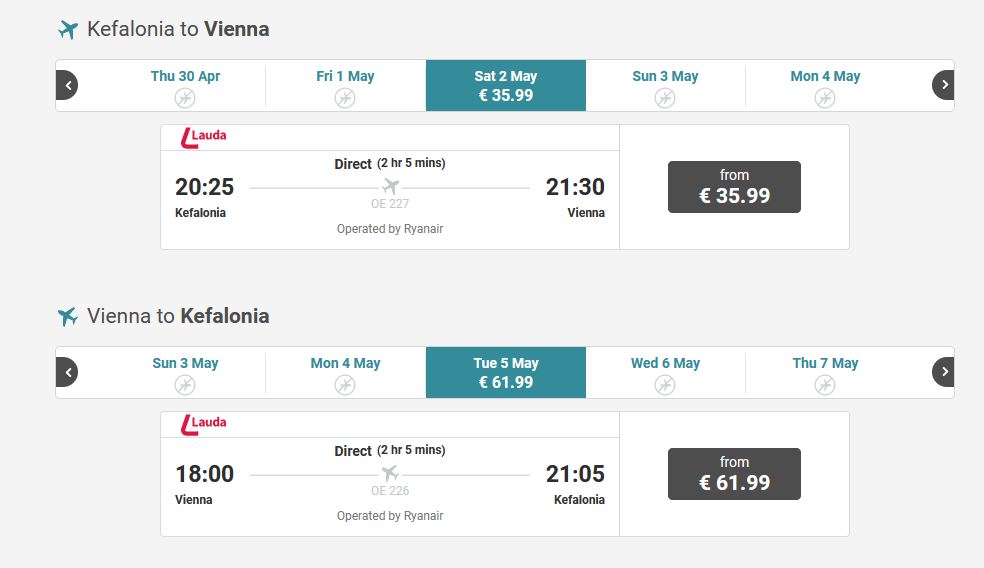Viewport: 984px width, 568px height.
Task: Choose the Tue 5 May €61.99 tab
Action: [506, 373]
